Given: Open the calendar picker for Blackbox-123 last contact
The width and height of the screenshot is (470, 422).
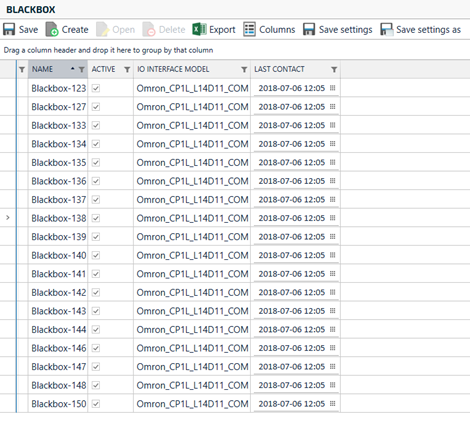Looking at the screenshot, I should tap(332, 88).
